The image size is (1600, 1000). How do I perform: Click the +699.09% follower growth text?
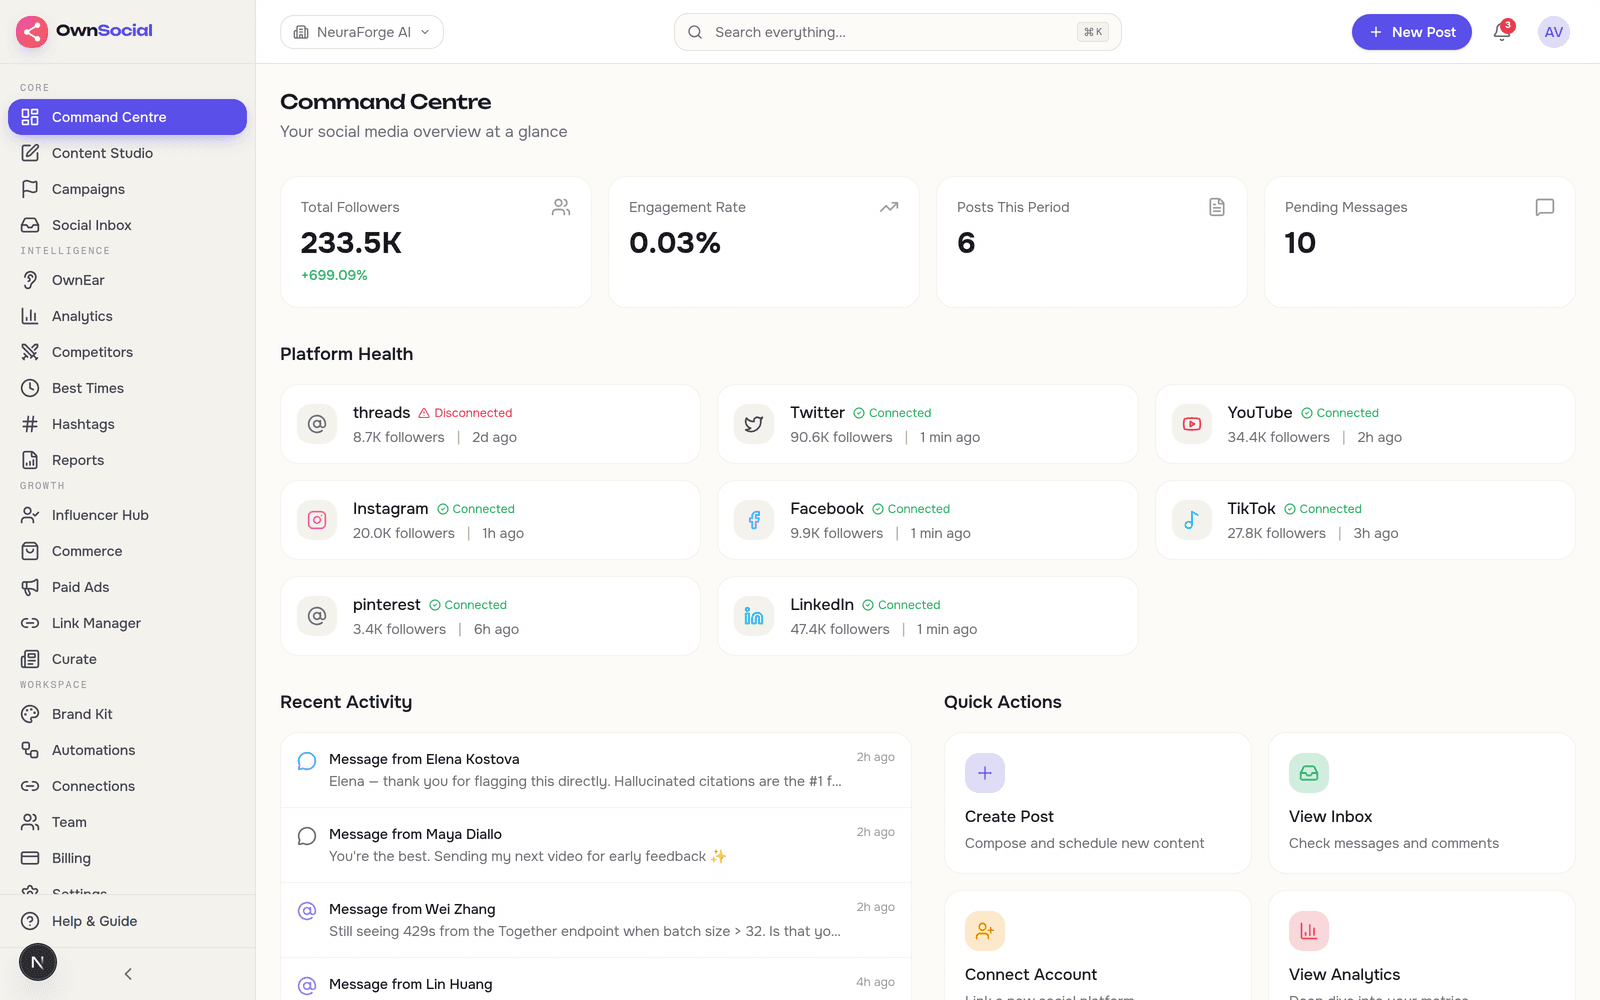coord(334,275)
